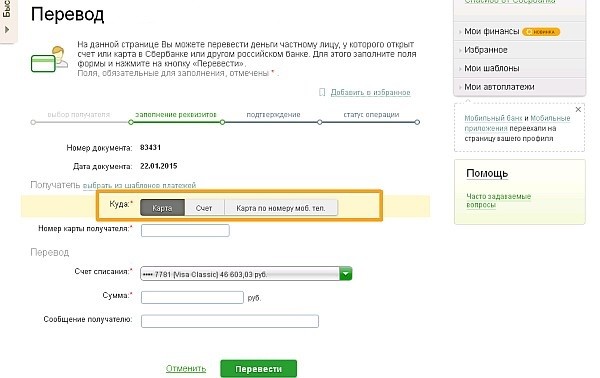This screenshot has width=600, height=378.
Task: Select the Счет transfer destination option
Action: click(204, 208)
